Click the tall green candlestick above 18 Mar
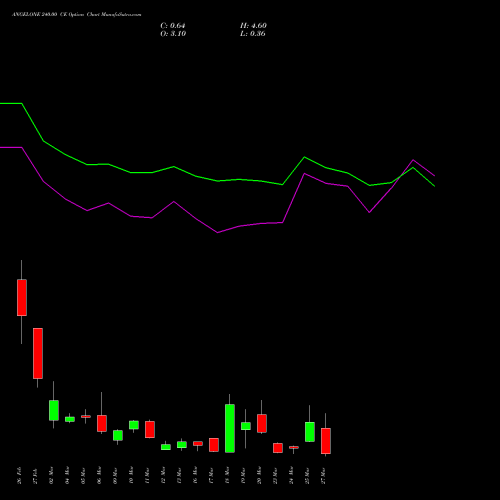Viewport: 500px width, 500px height. [x=230, y=428]
